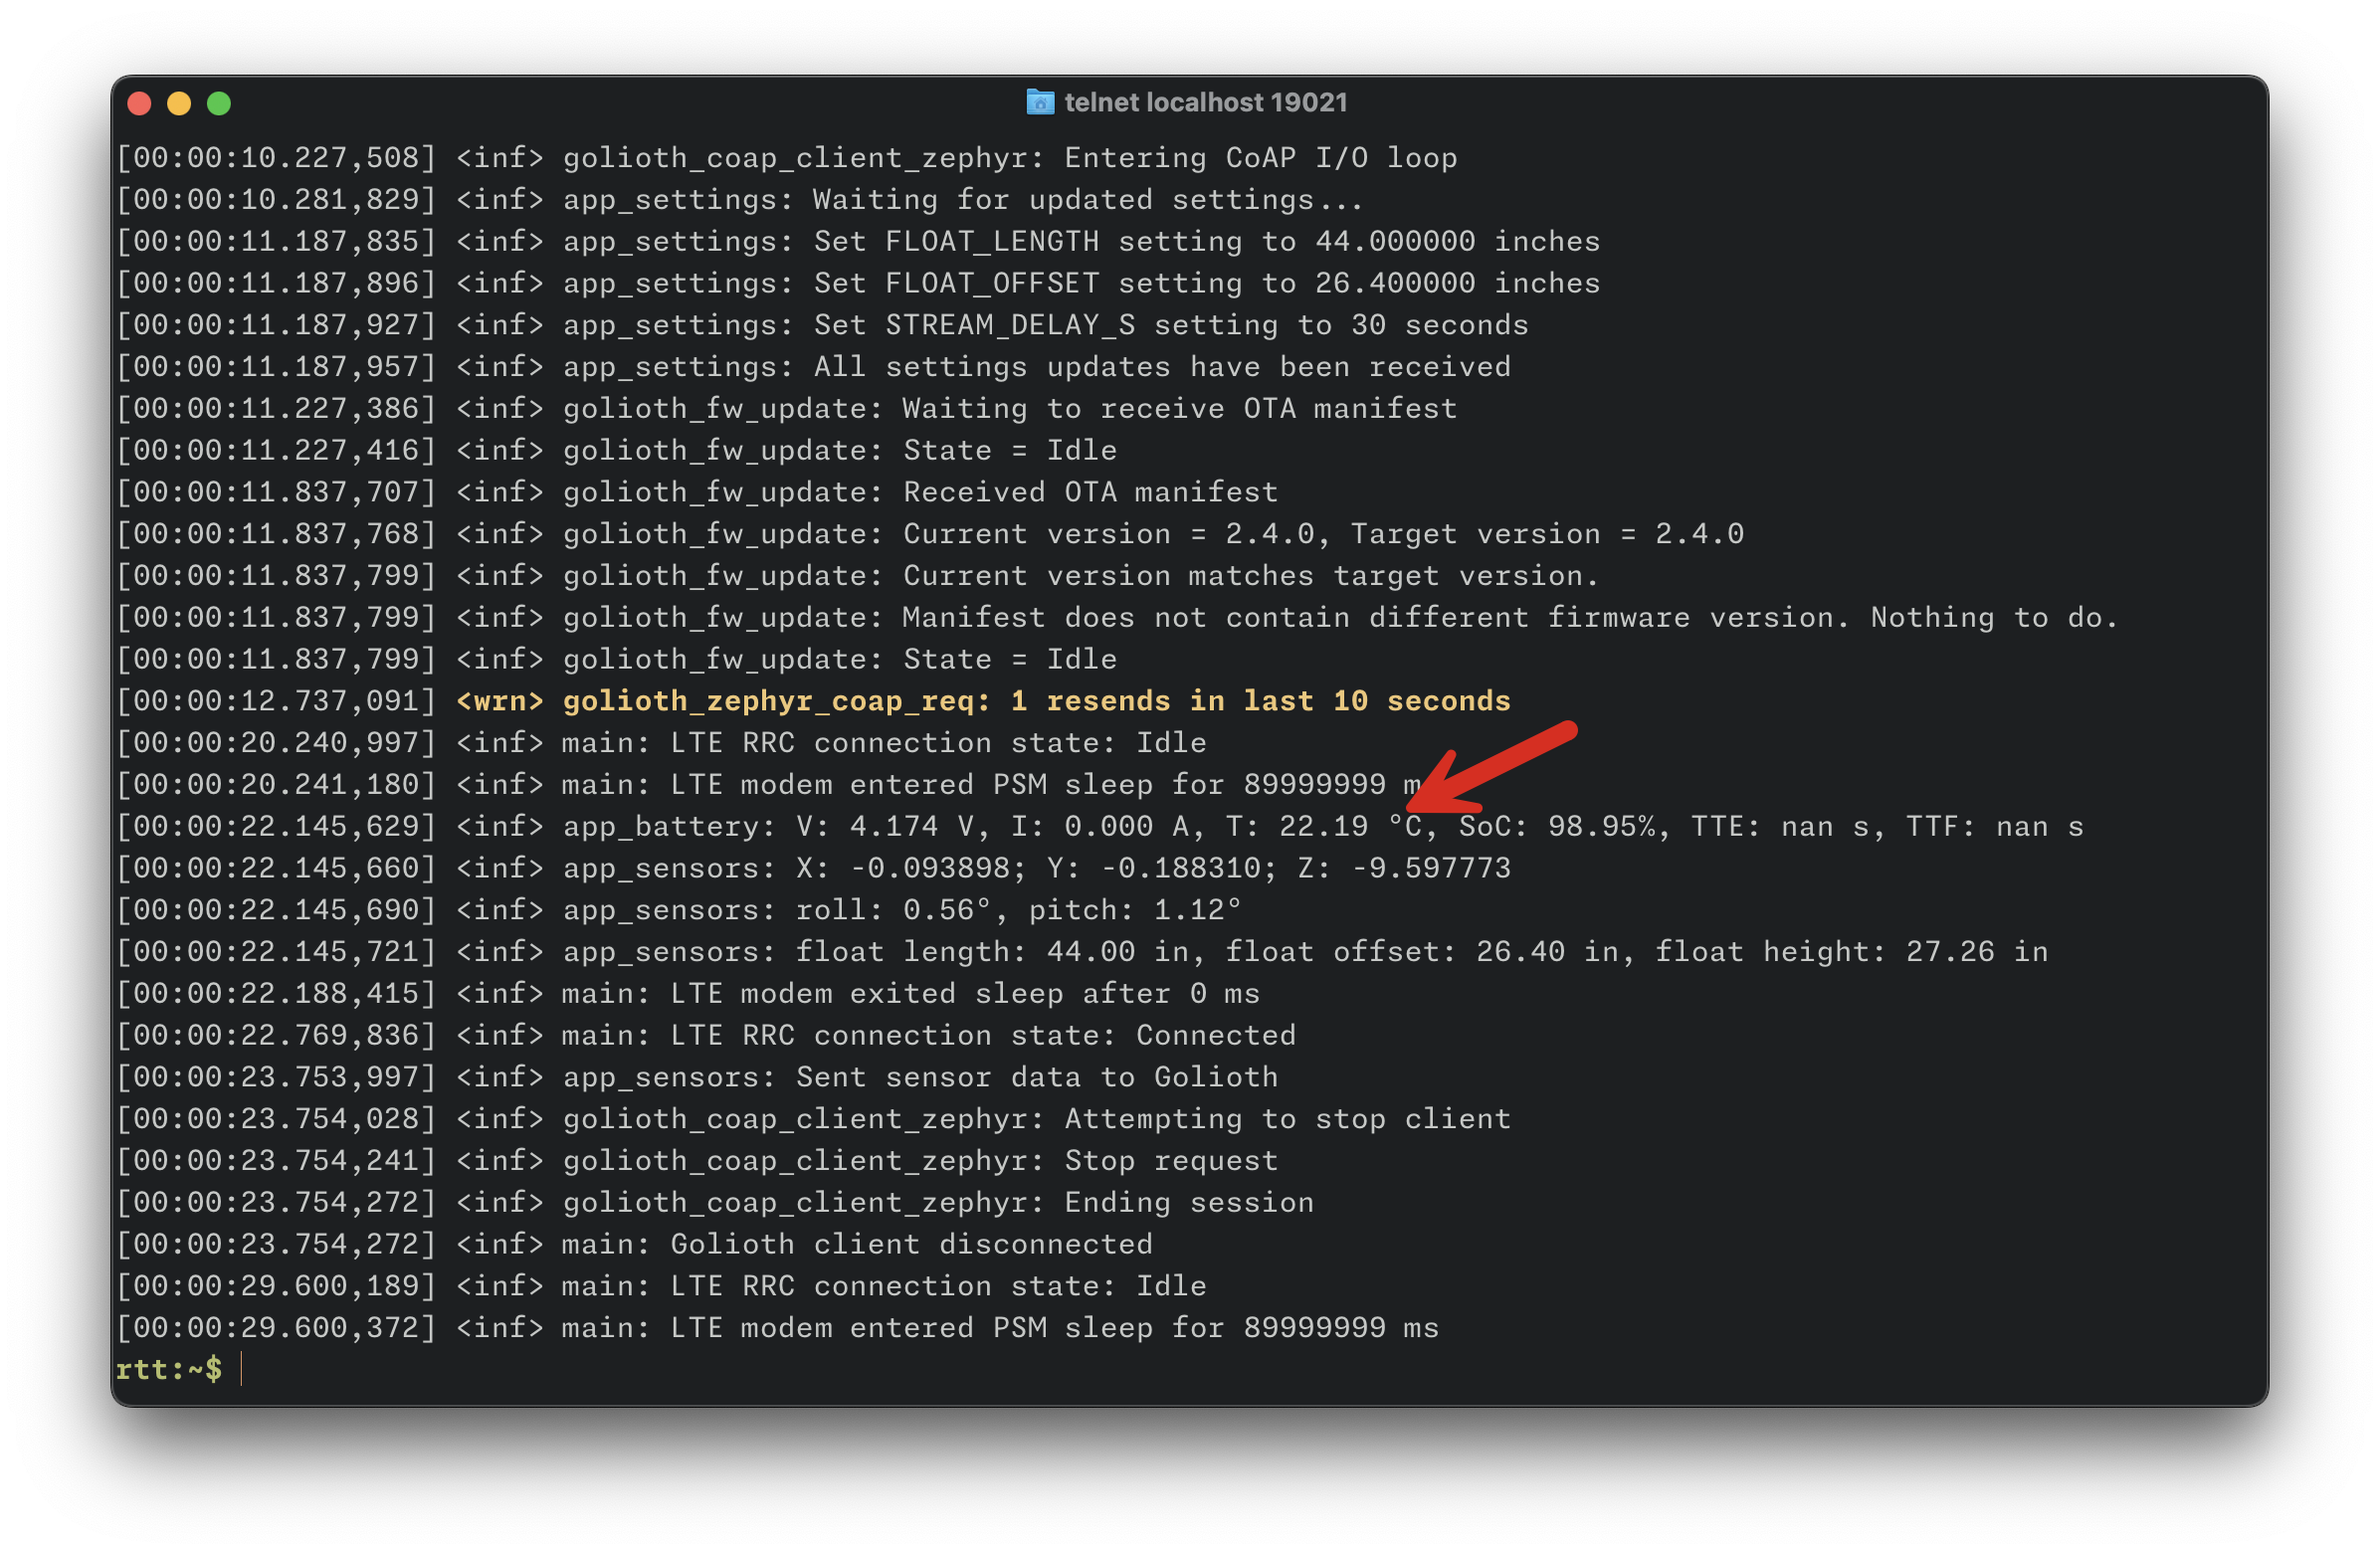The image size is (2380, 1554).
Task: Click the FLOAT_OFFSET setting log line
Action: coord(859,284)
